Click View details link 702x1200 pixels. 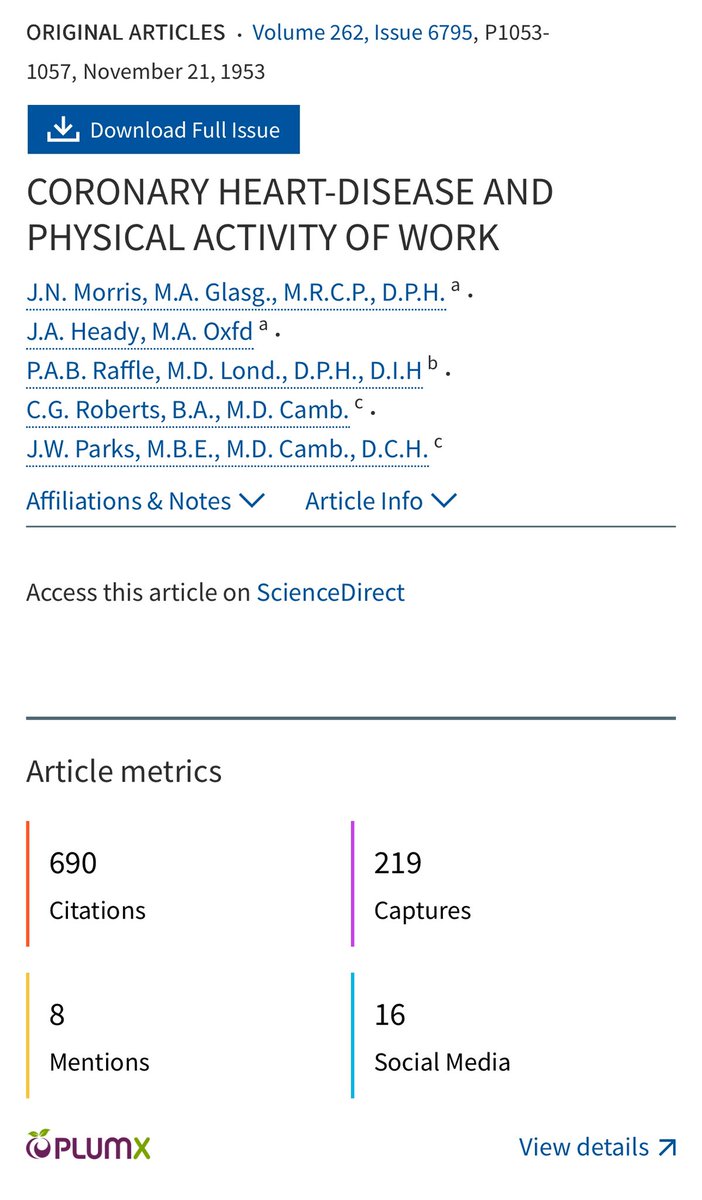pyautogui.click(x=584, y=1147)
